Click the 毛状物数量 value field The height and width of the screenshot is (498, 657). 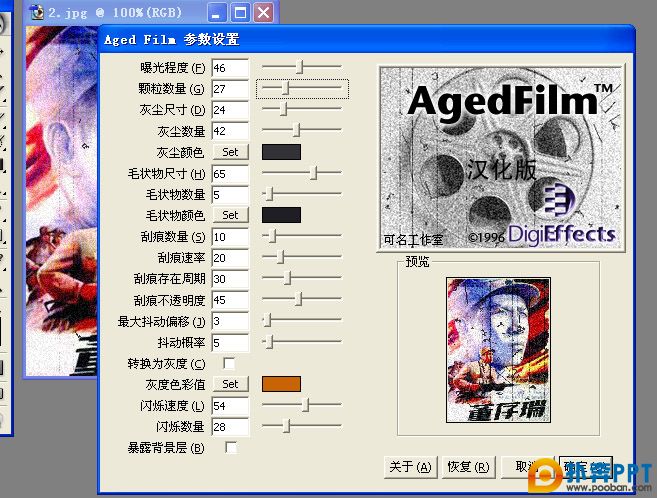click(230, 195)
